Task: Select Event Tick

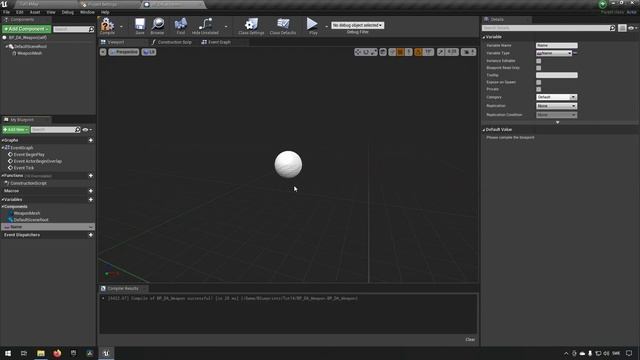Action: click(24, 168)
